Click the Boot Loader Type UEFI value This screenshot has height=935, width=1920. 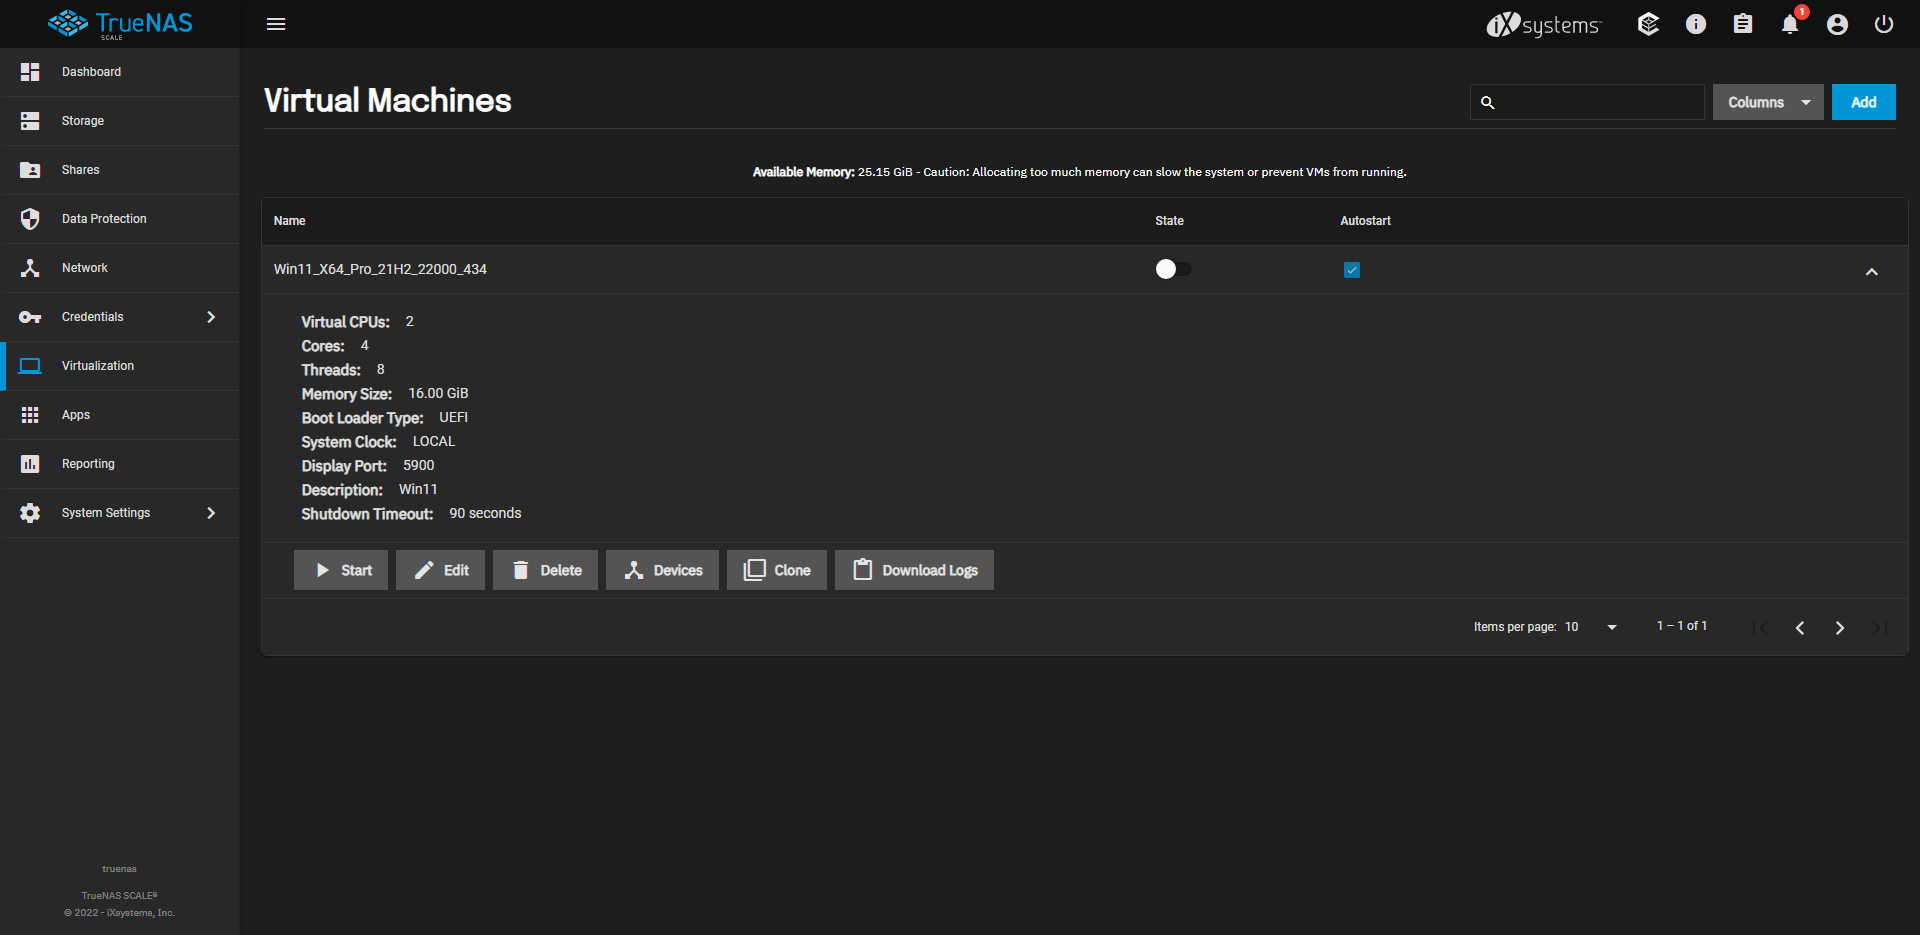tap(453, 418)
